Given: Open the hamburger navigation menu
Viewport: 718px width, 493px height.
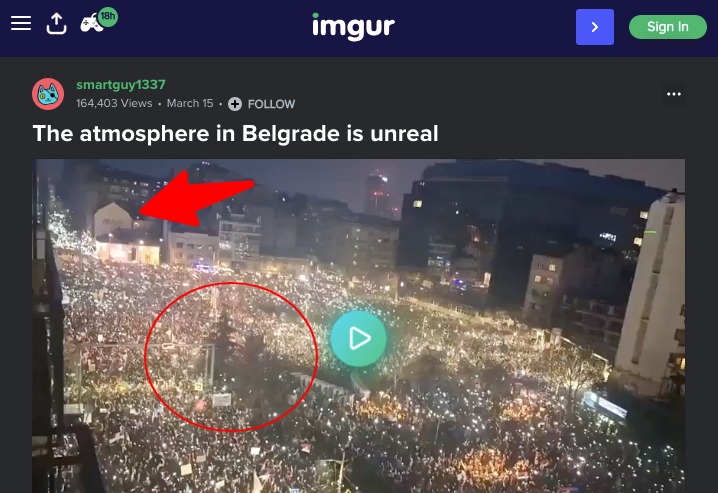Looking at the screenshot, I should click(x=21, y=23).
